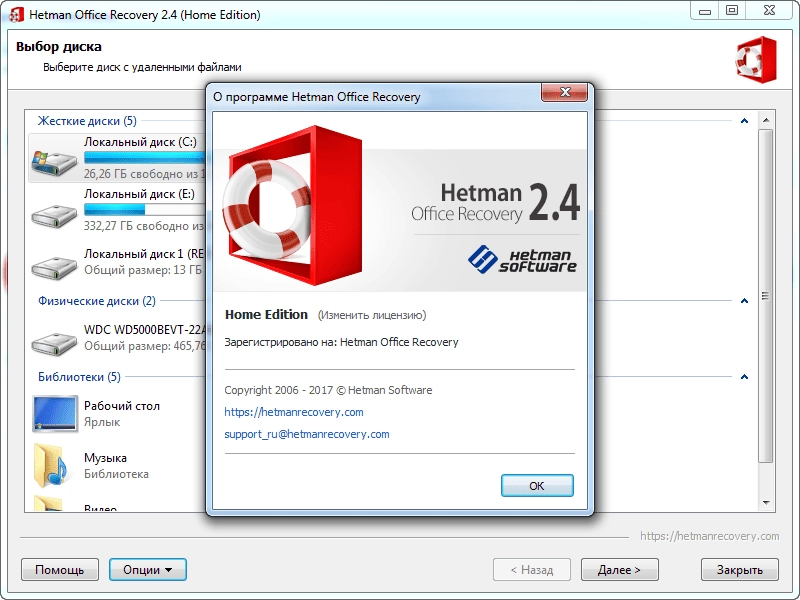Click the Copyright 2006 - 2017 text
Image resolution: width=800 pixels, height=600 pixels.
[328, 390]
